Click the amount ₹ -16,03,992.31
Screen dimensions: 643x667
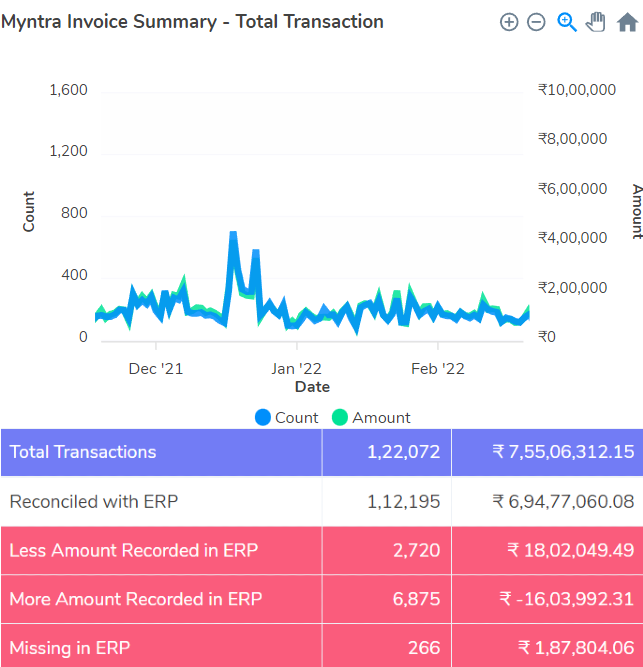tap(566, 599)
